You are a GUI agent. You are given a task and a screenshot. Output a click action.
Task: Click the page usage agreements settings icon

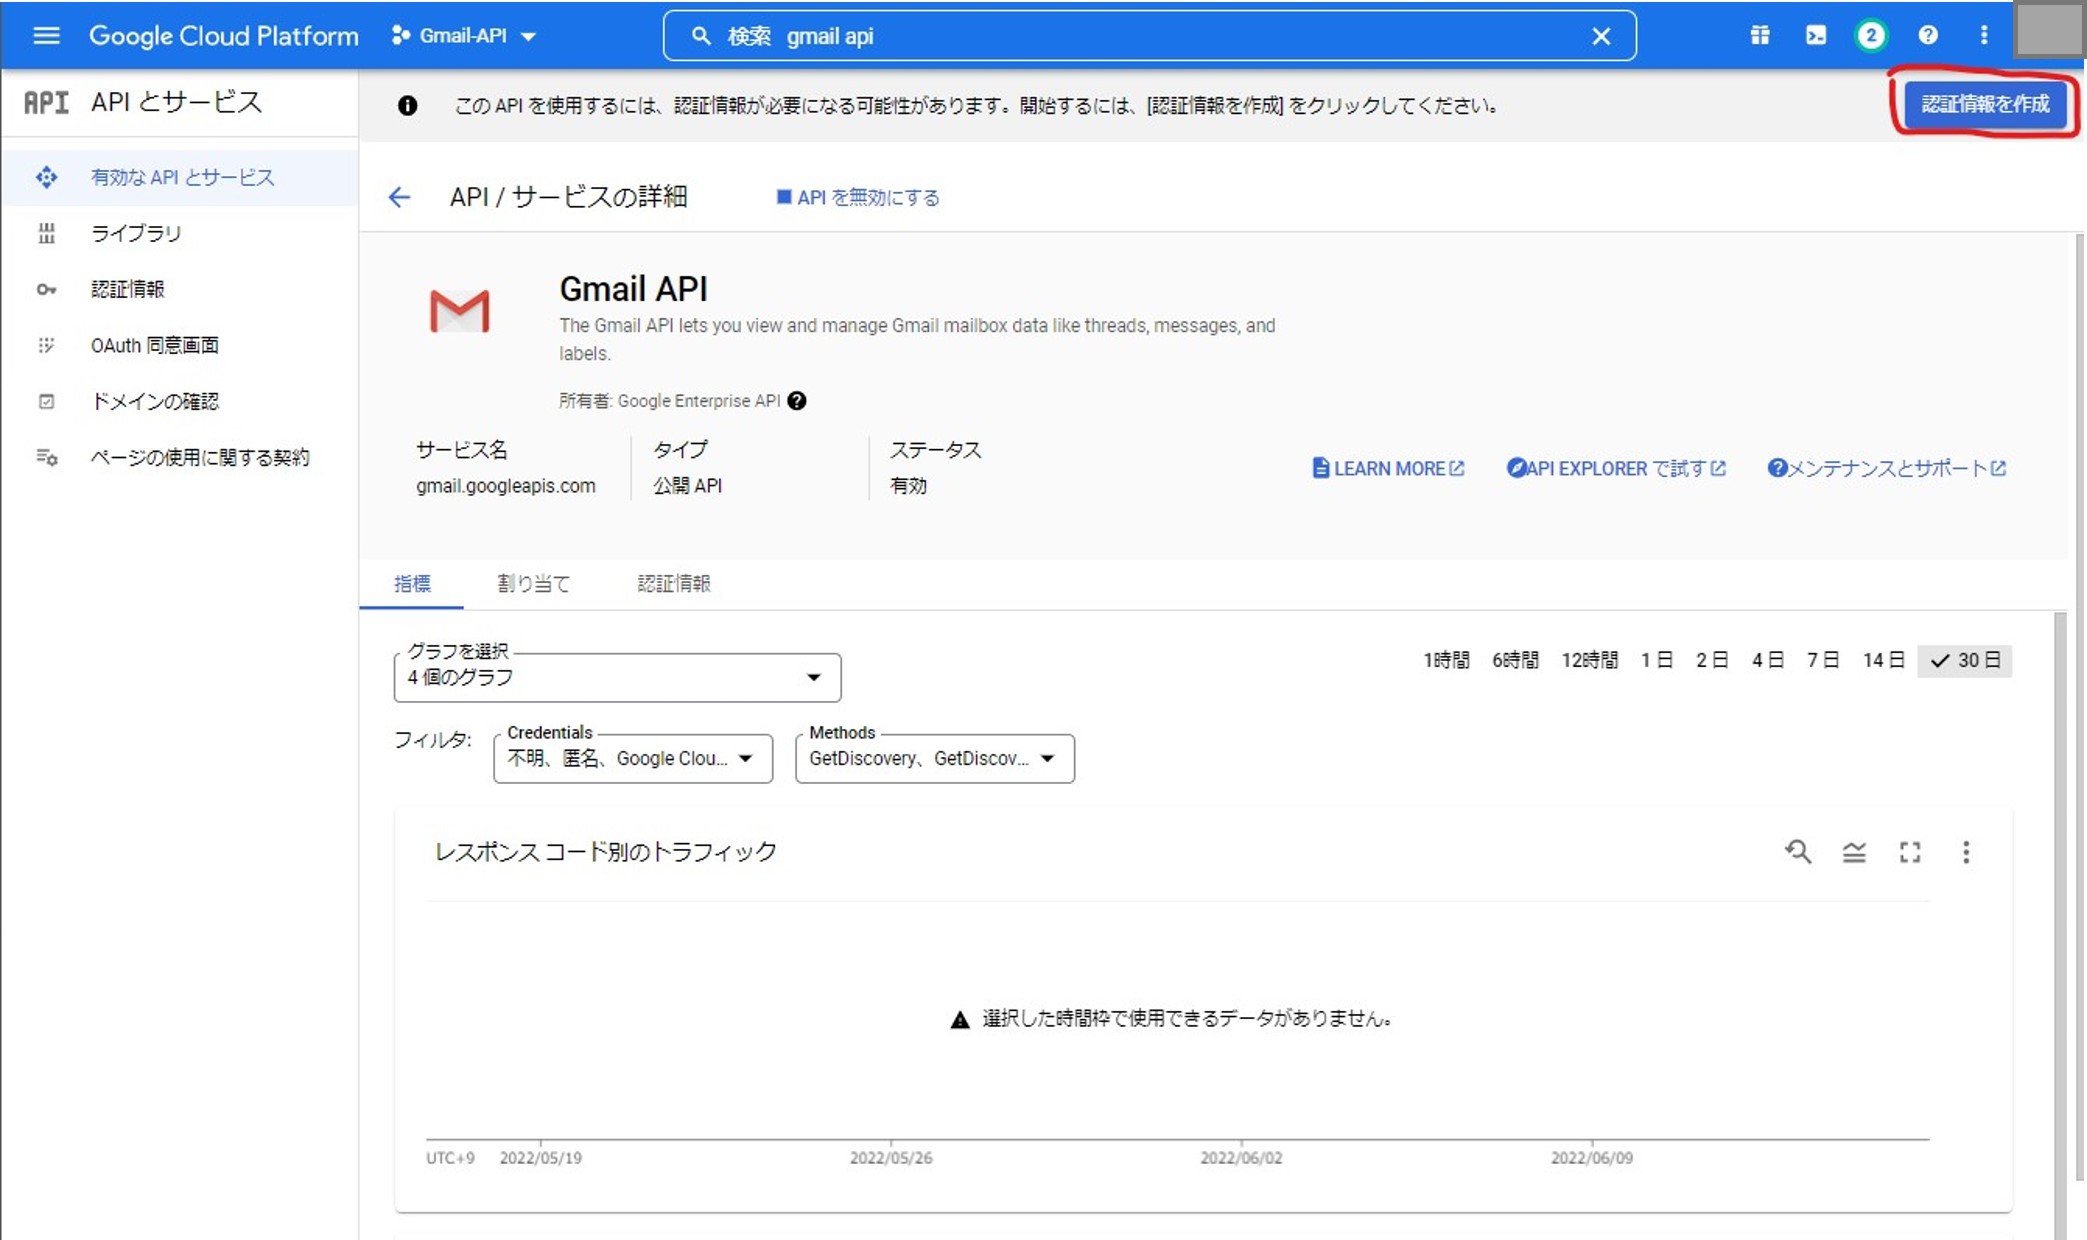point(46,457)
